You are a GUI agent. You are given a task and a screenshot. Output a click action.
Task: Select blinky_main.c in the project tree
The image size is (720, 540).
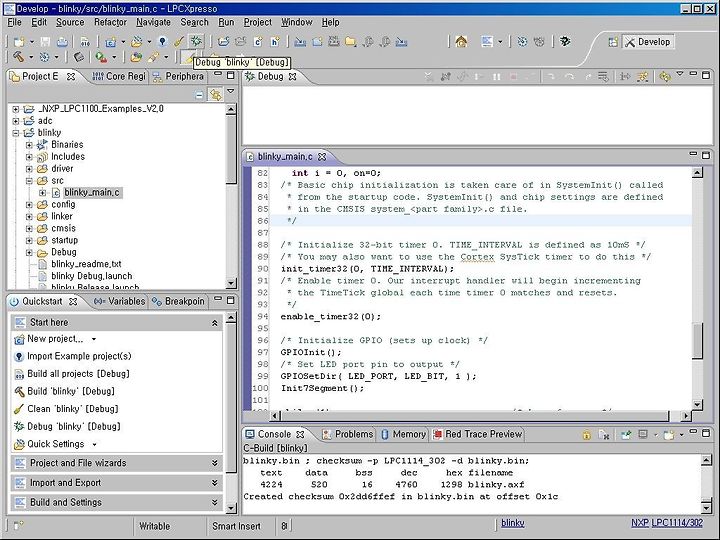92,192
